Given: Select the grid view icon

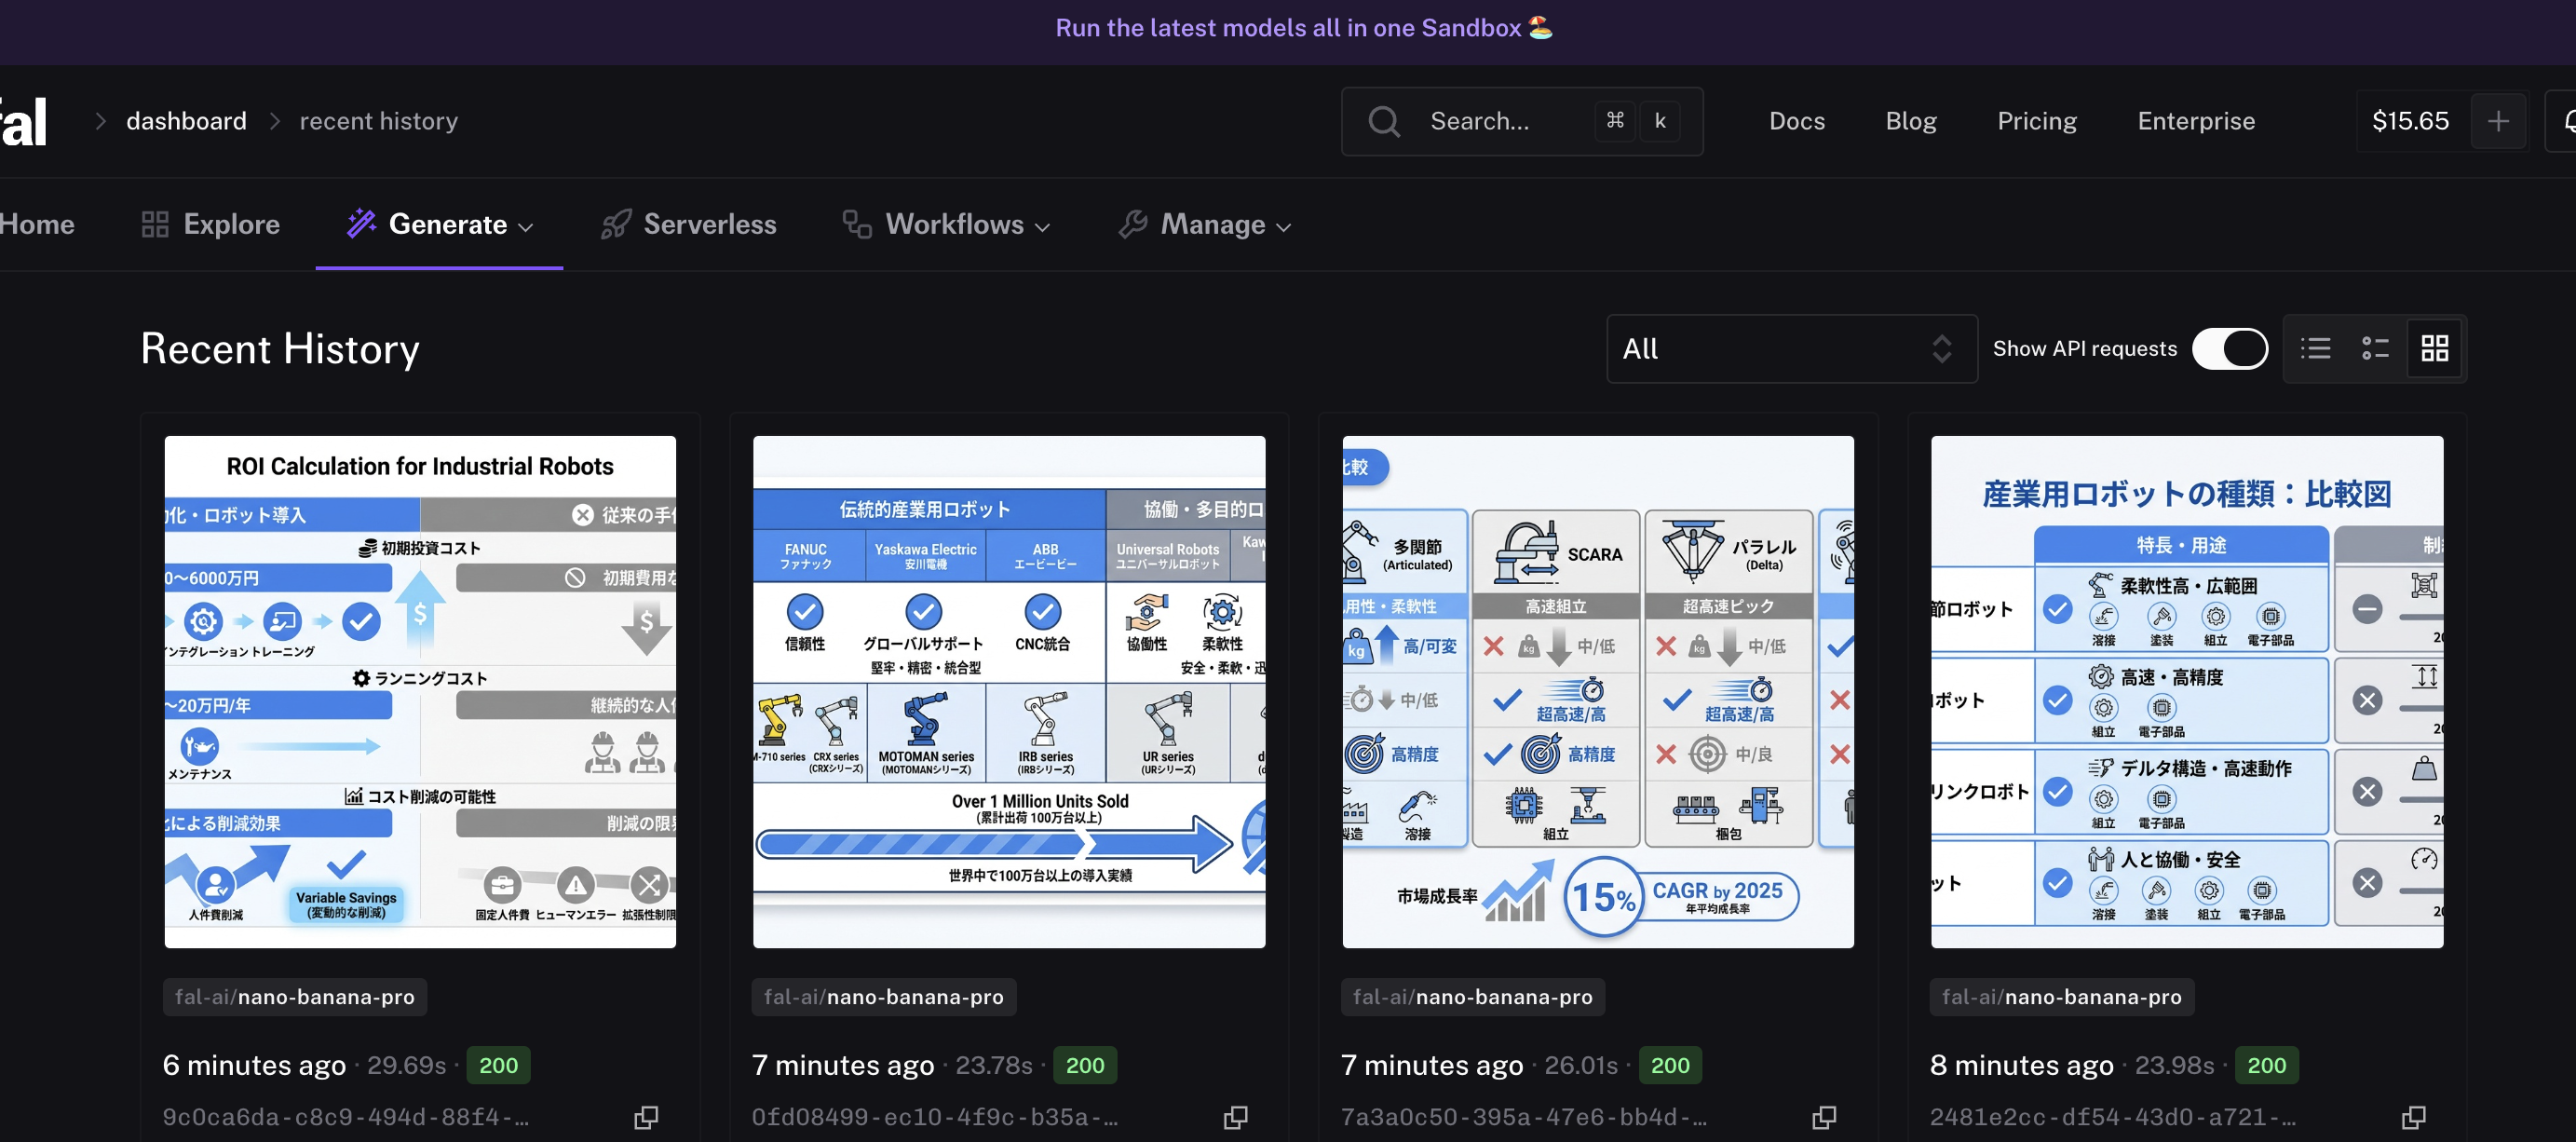Looking at the screenshot, I should click(2434, 348).
